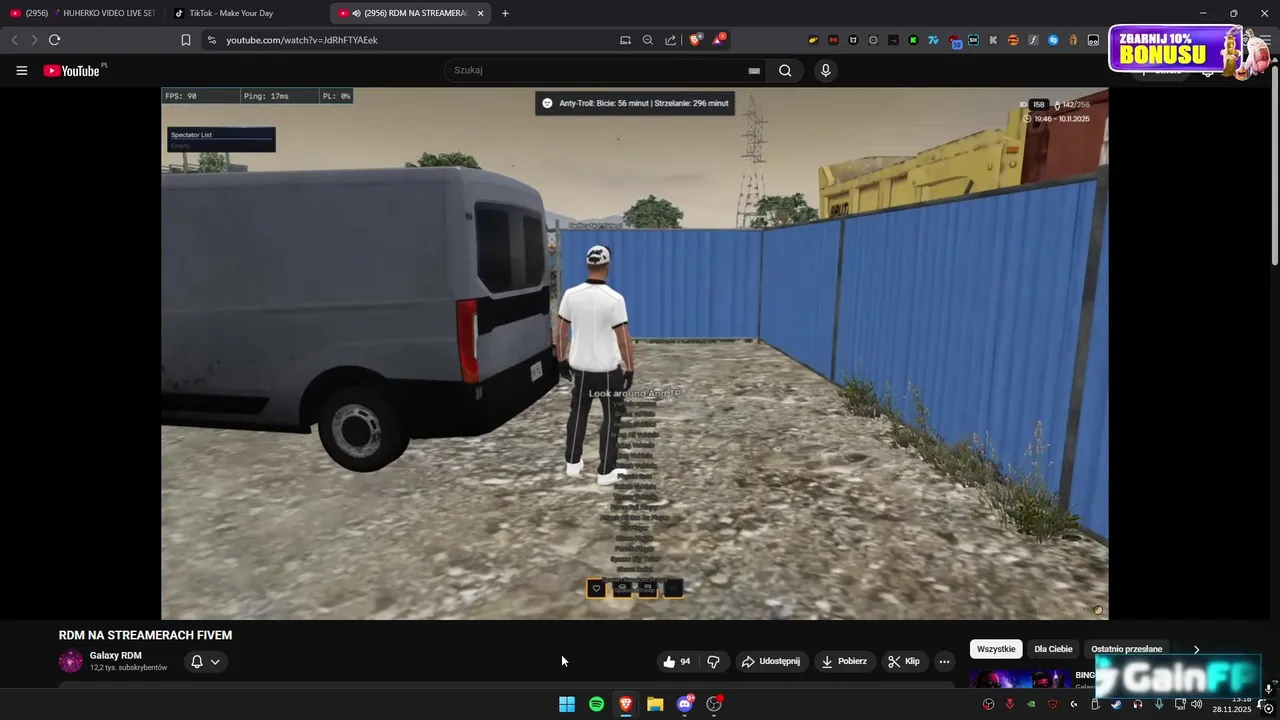Start voice search with the microphone
This screenshot has height=720, width=1280.
825,71
